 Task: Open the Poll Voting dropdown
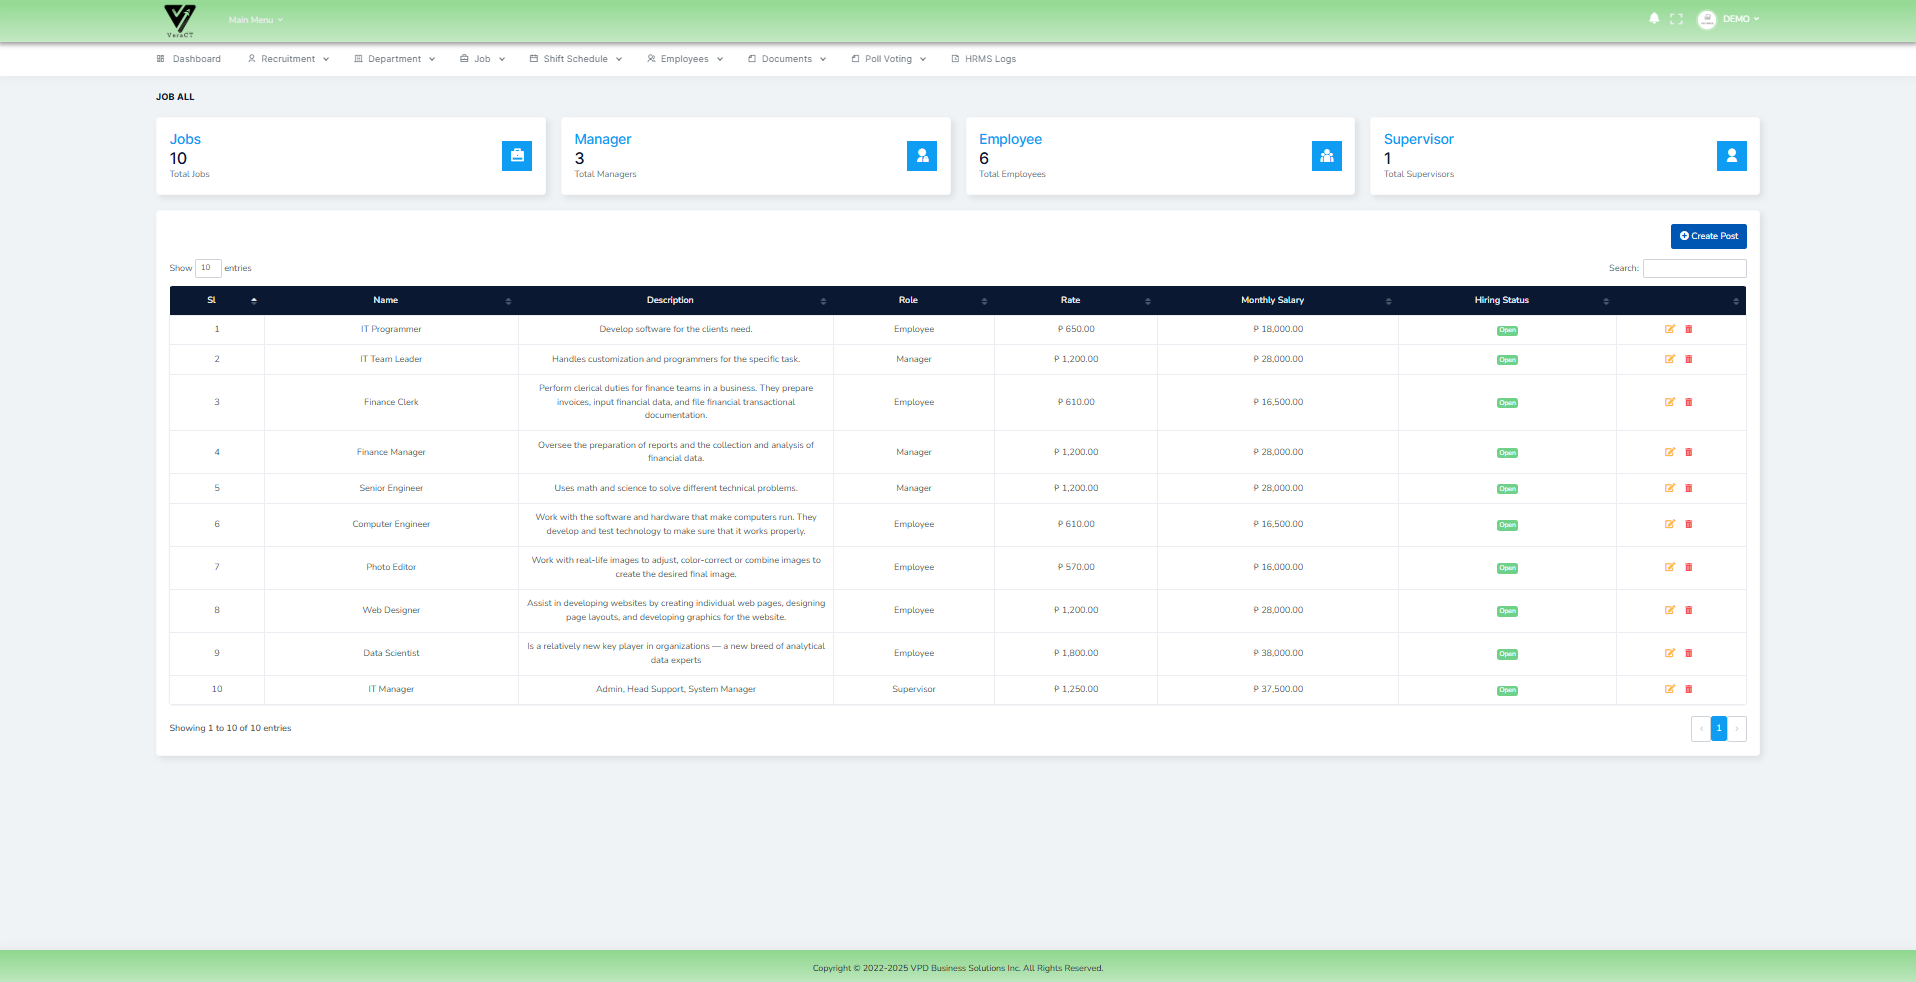(888, 59)
